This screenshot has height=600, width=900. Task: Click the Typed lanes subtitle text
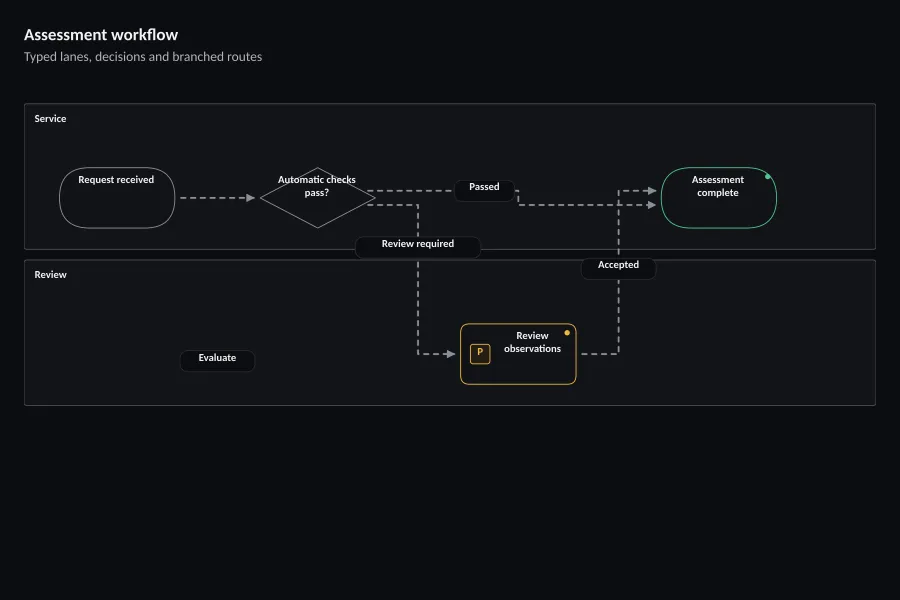coord(143,57)
